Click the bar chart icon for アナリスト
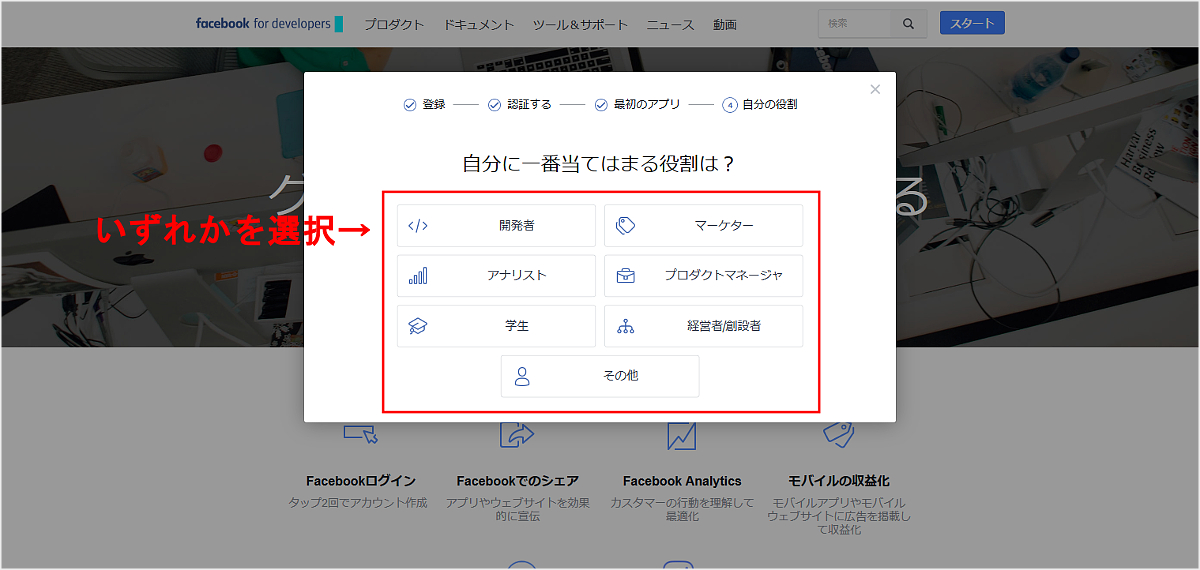 (418, 276)
